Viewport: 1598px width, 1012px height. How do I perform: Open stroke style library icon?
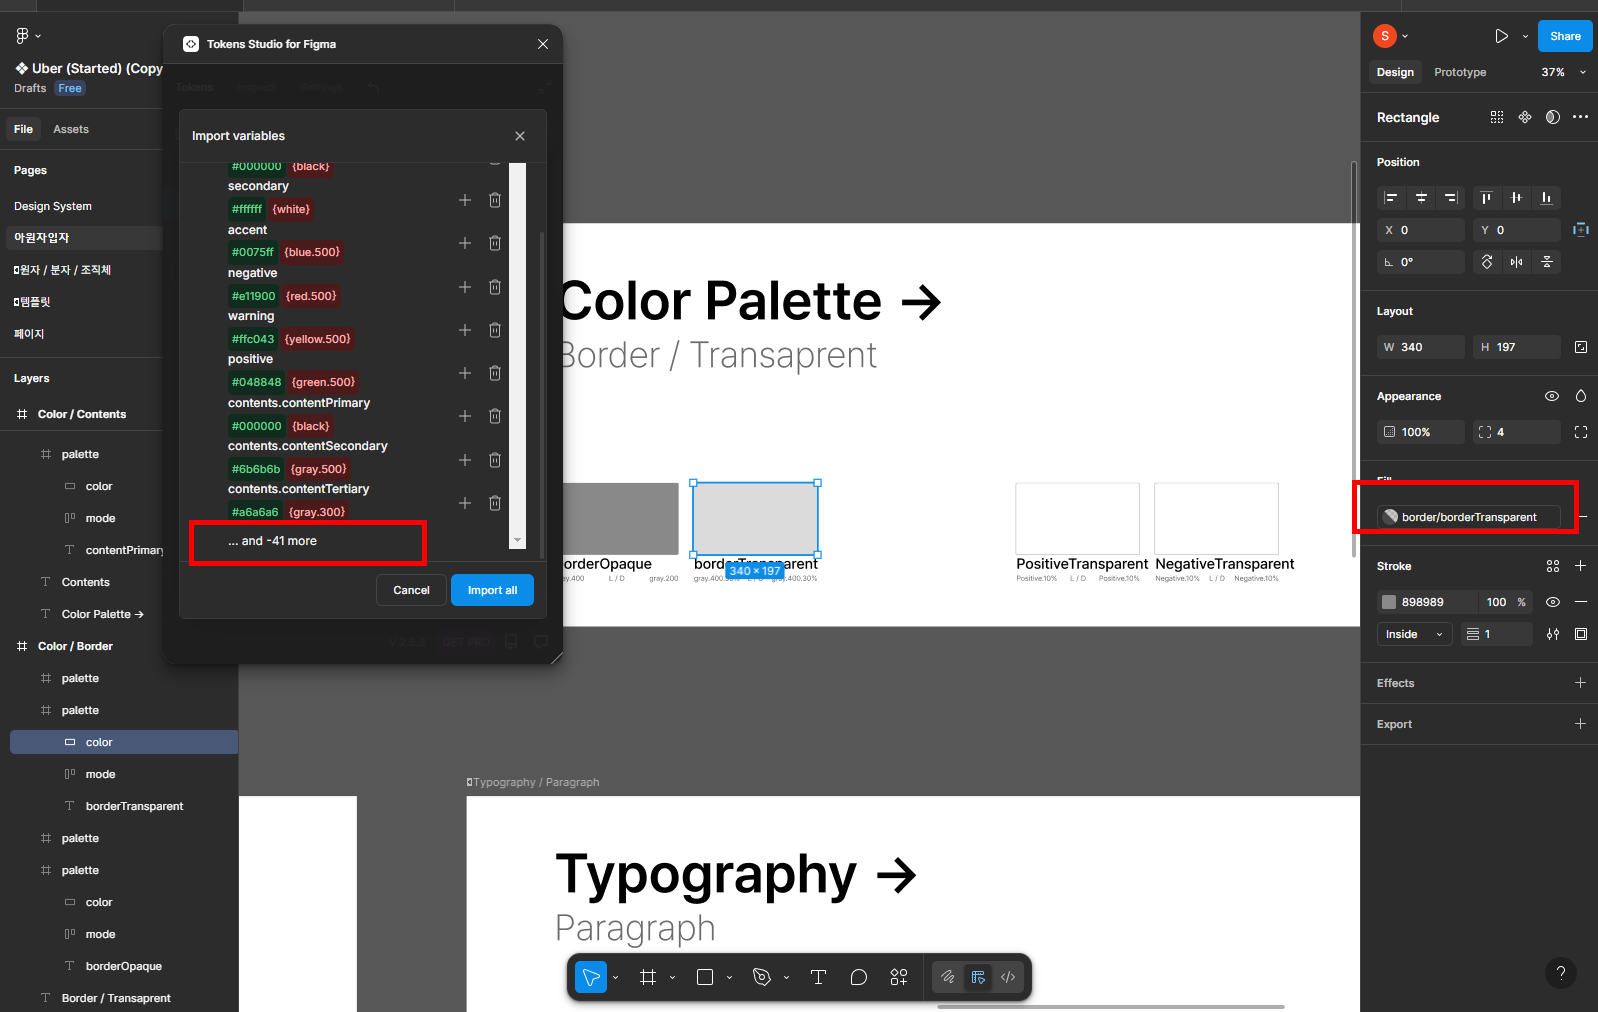pyautogui.click(x=1553, y=566)
